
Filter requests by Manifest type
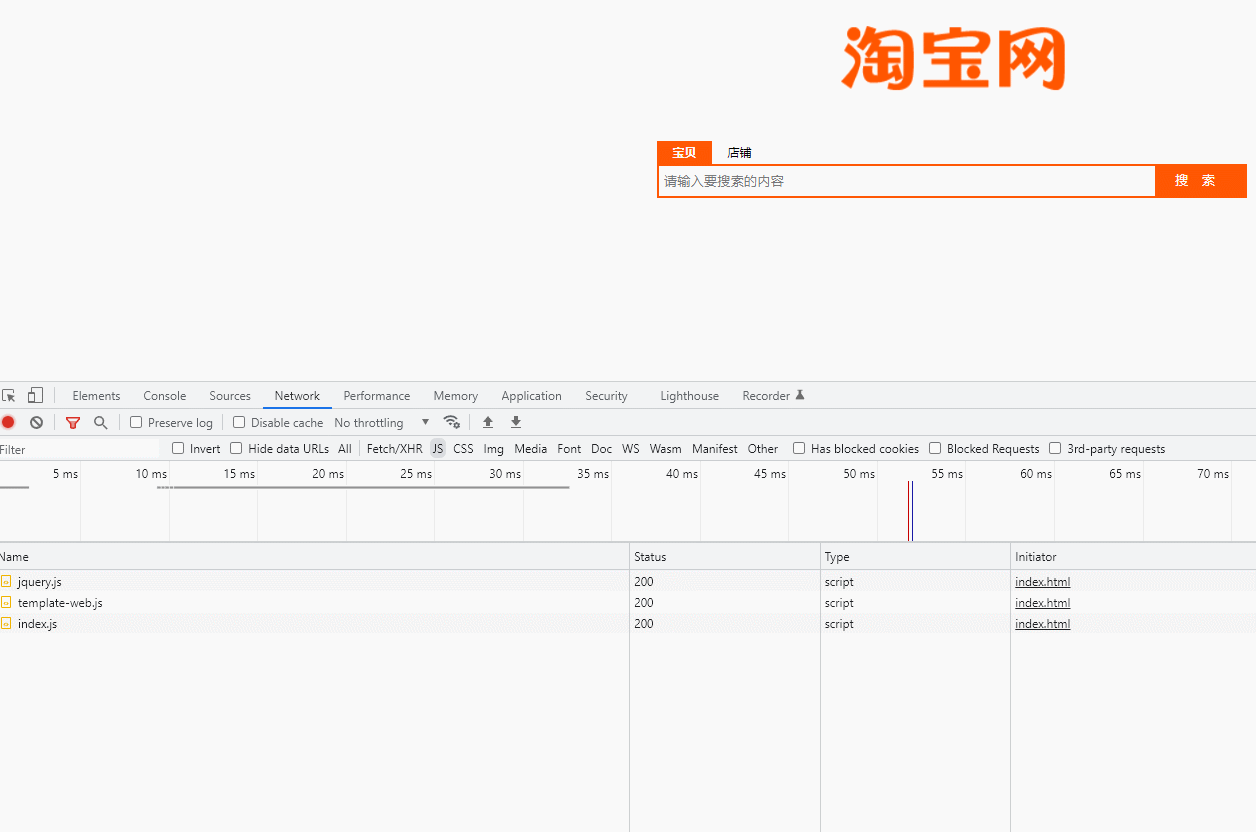tap(715, 449)
